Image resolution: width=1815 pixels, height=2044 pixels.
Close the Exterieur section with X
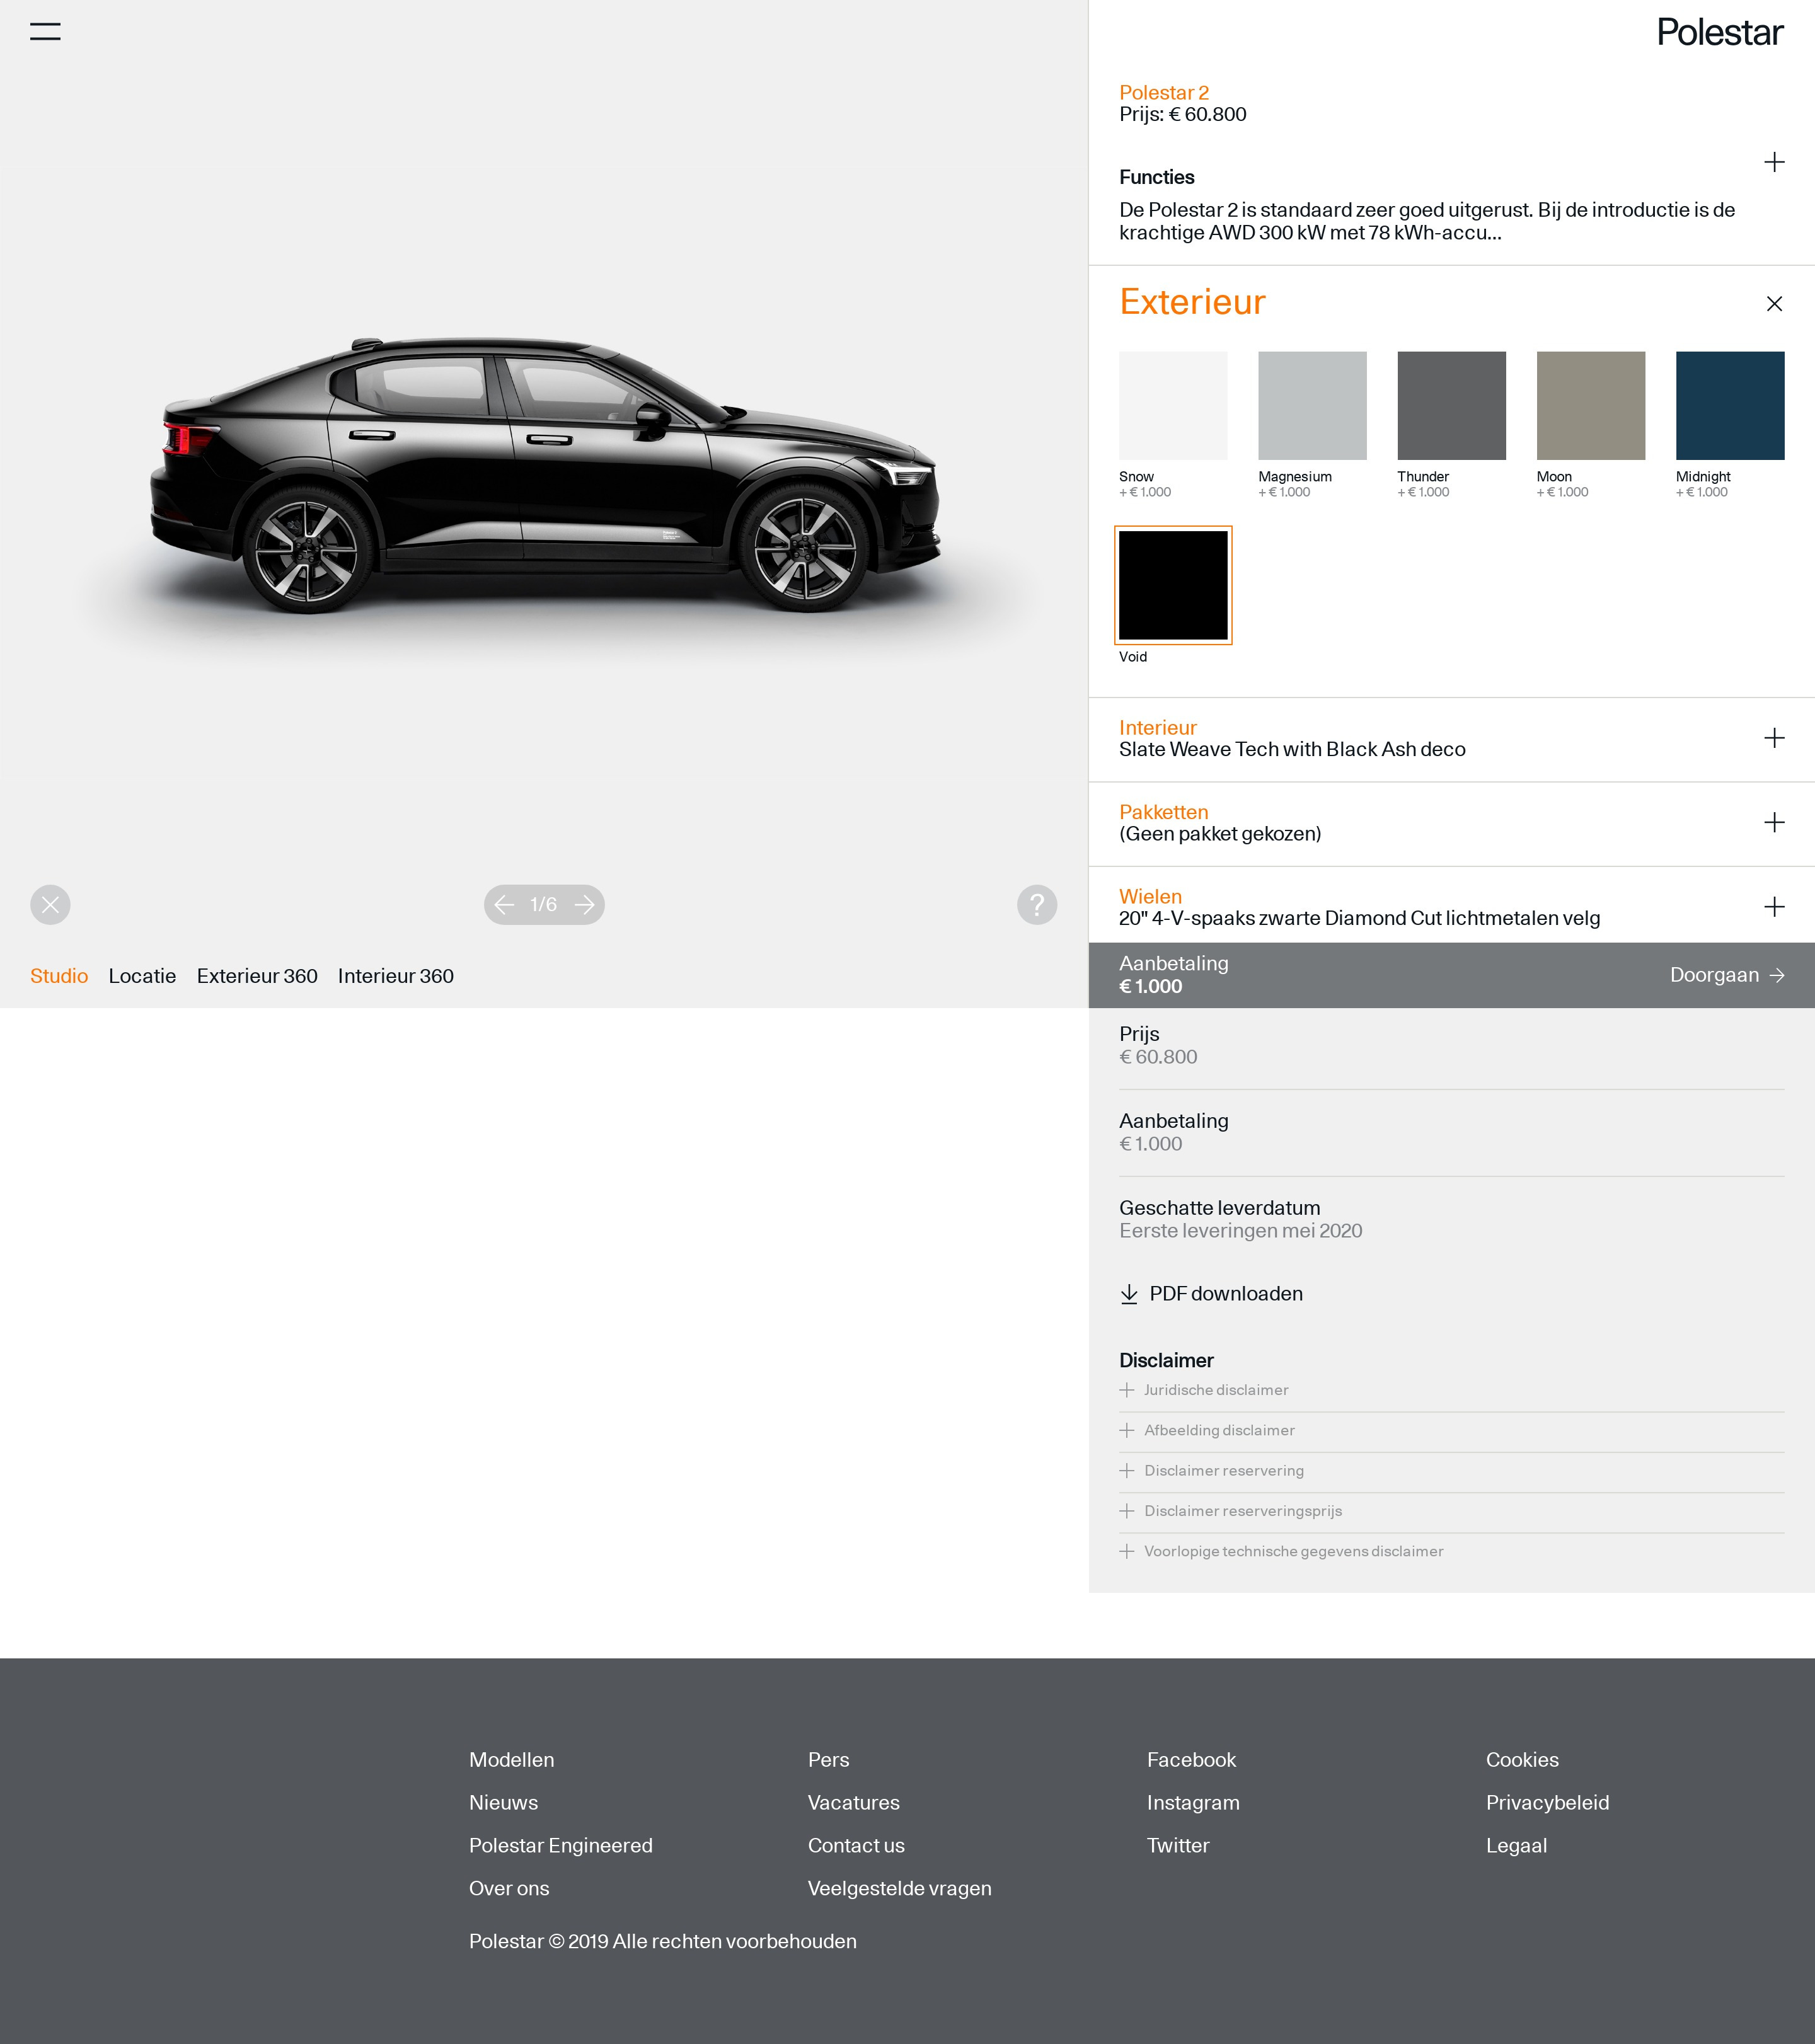[x=1773, y=303]
